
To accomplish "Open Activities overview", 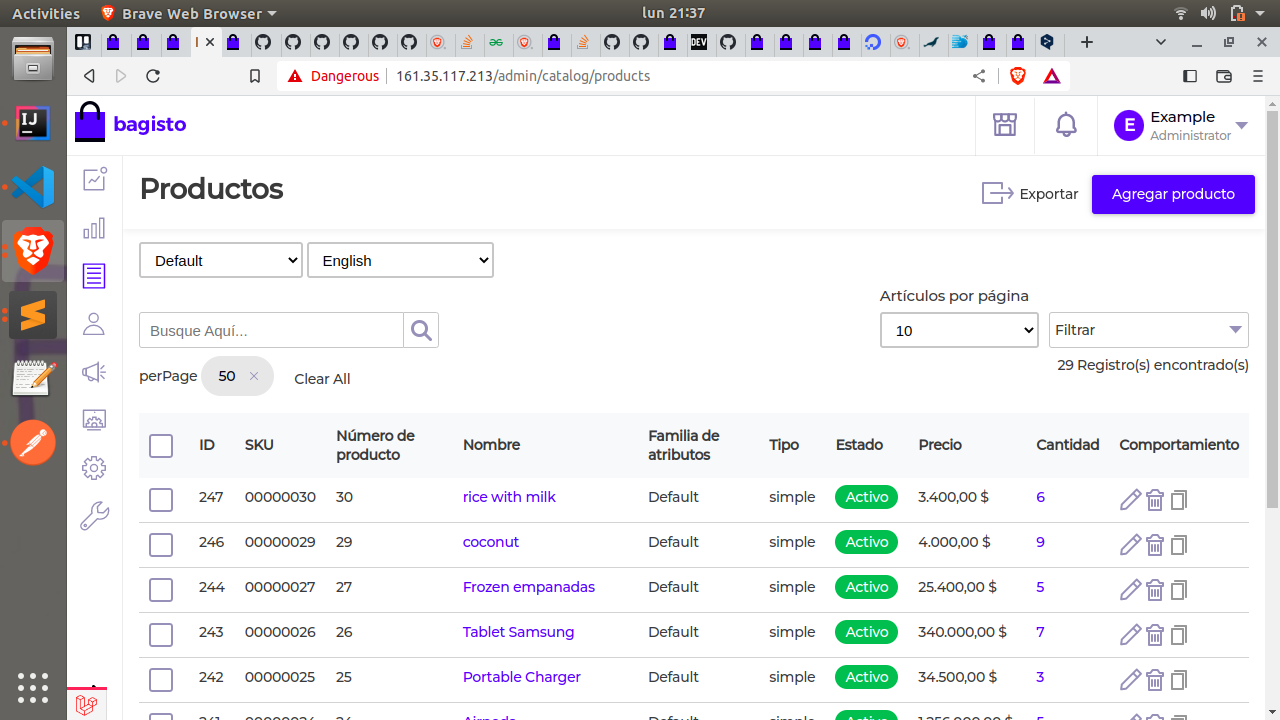I will [46, 13].
